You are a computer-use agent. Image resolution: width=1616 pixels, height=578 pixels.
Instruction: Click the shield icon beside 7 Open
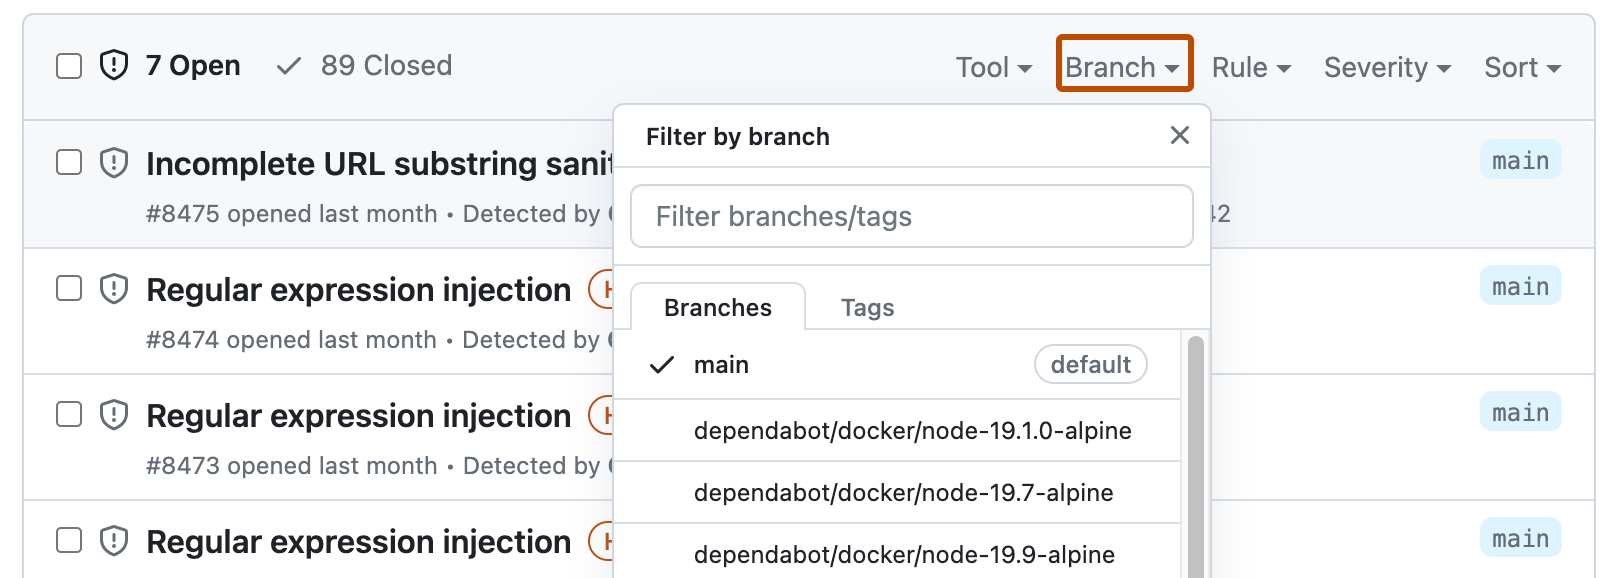point(114,66)
